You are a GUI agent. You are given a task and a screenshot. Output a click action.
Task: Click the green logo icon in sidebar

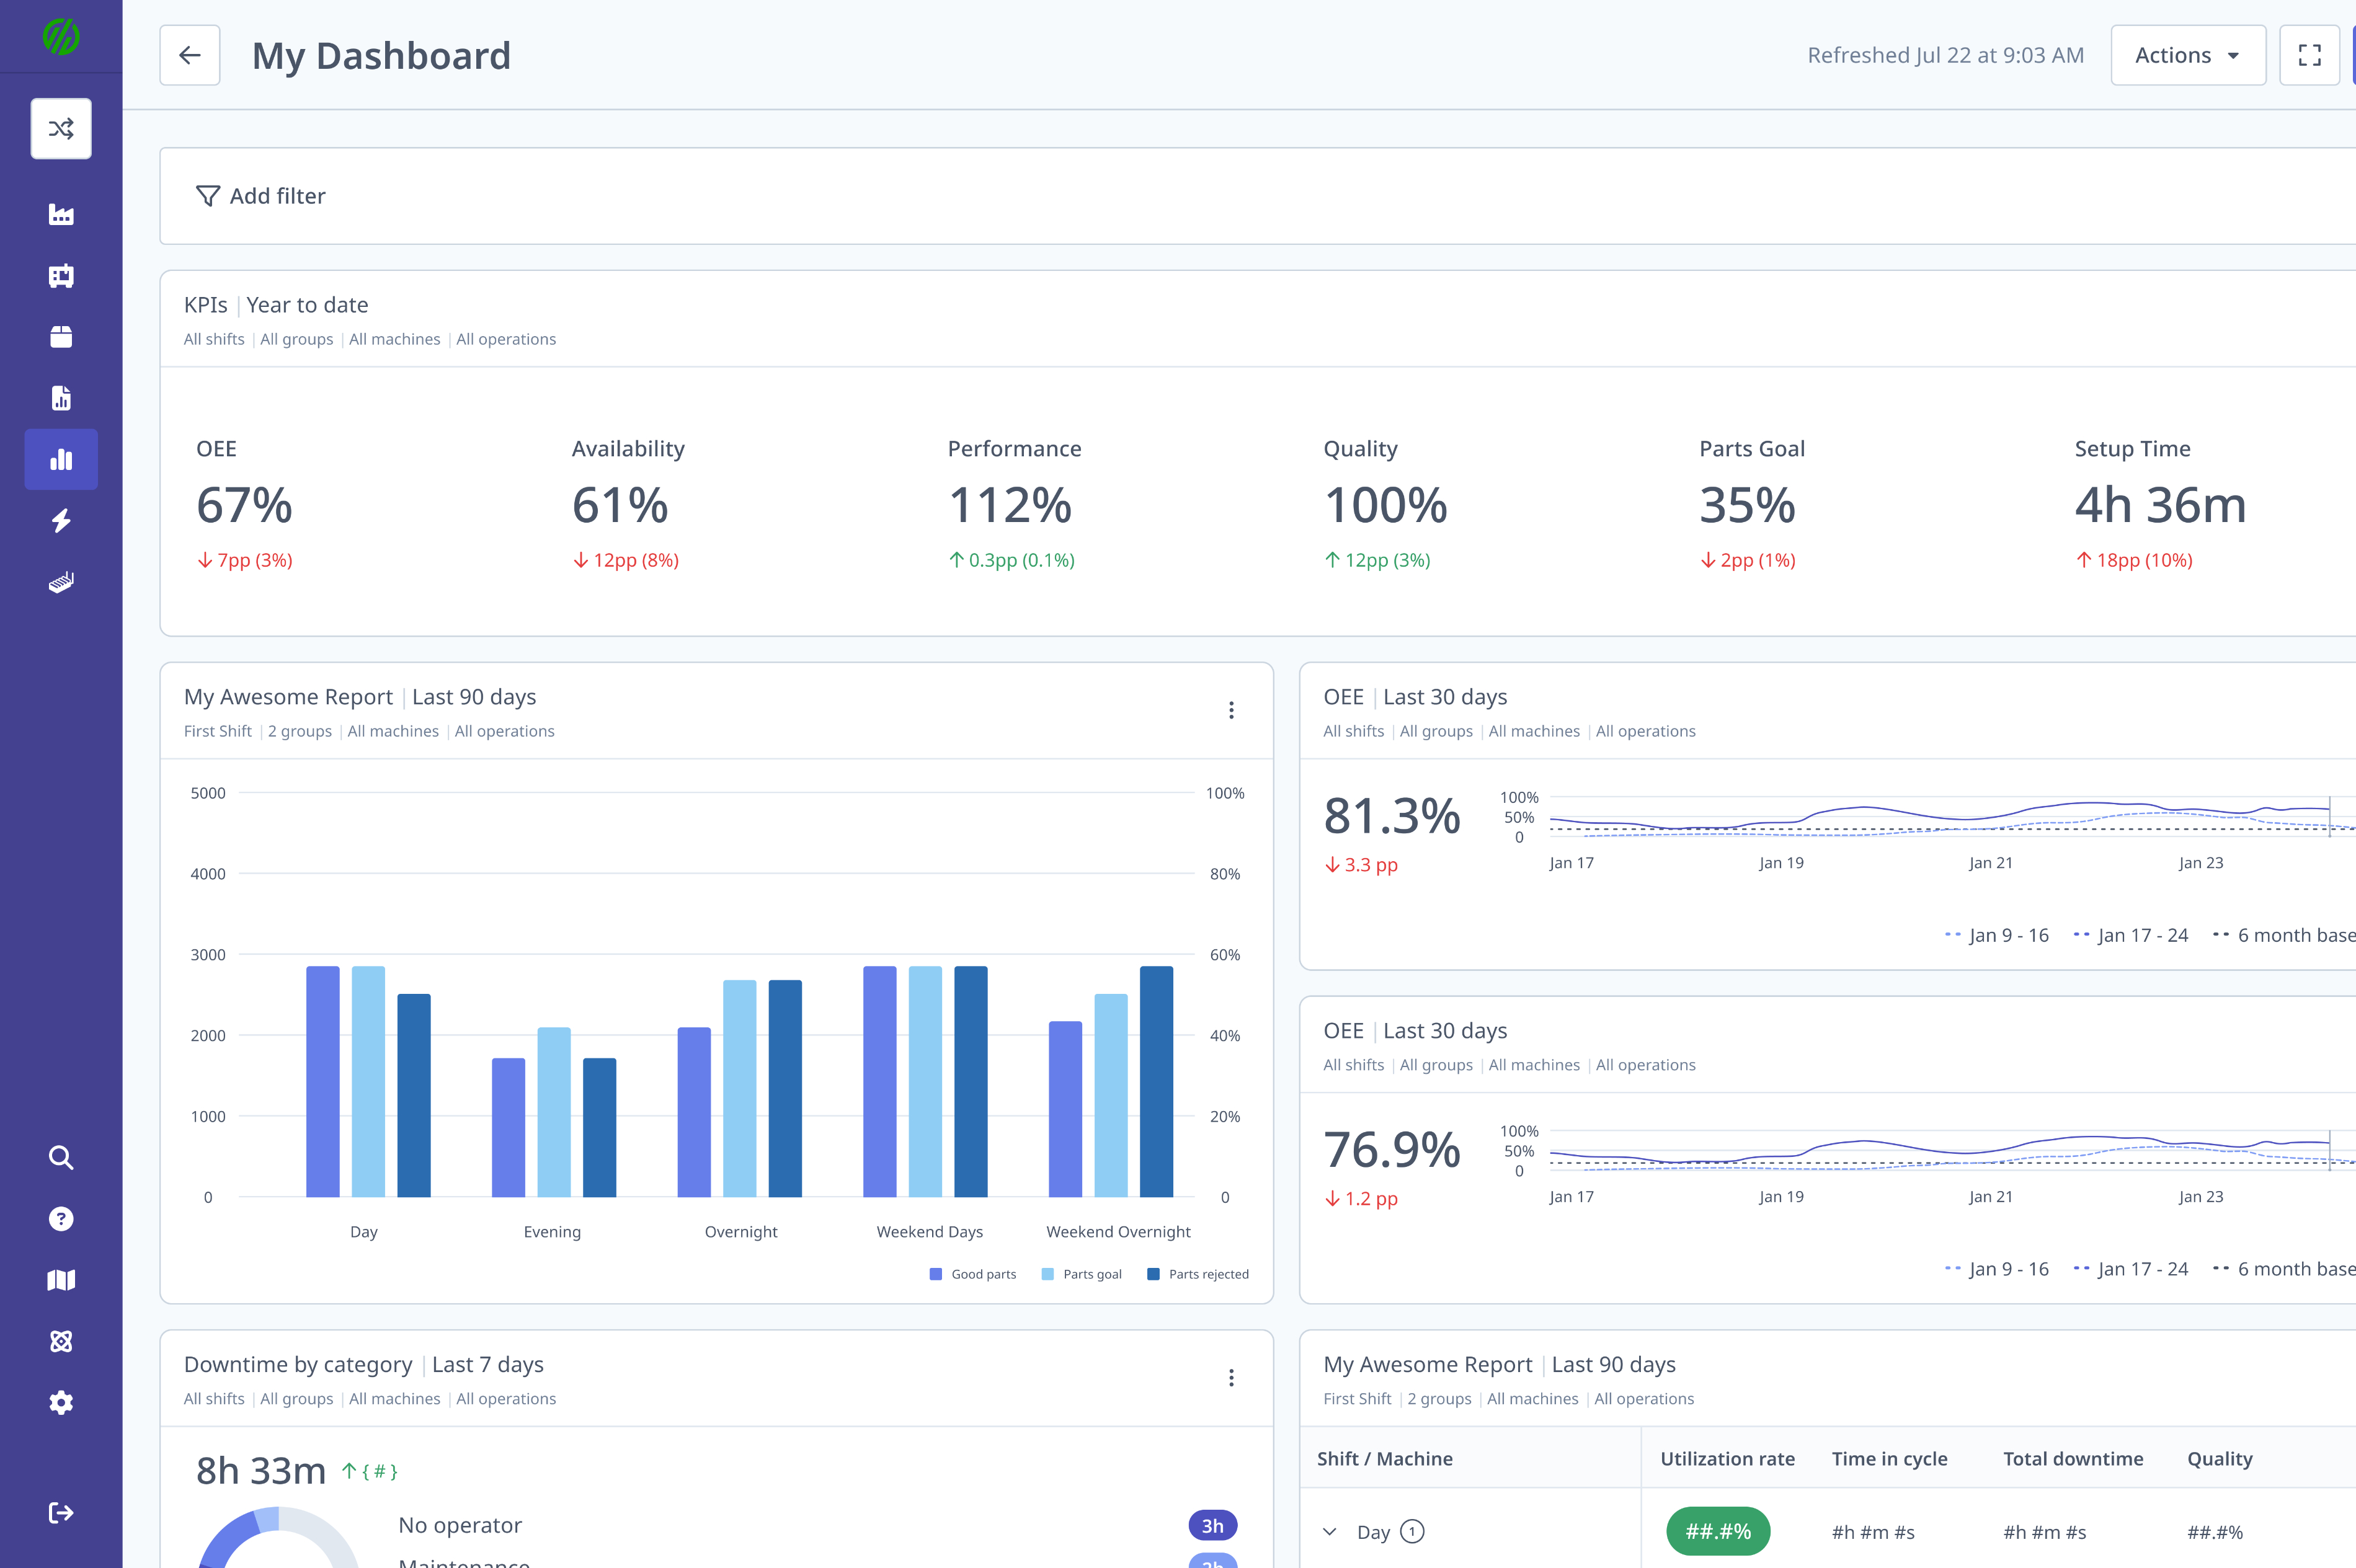tap(61, 37)
